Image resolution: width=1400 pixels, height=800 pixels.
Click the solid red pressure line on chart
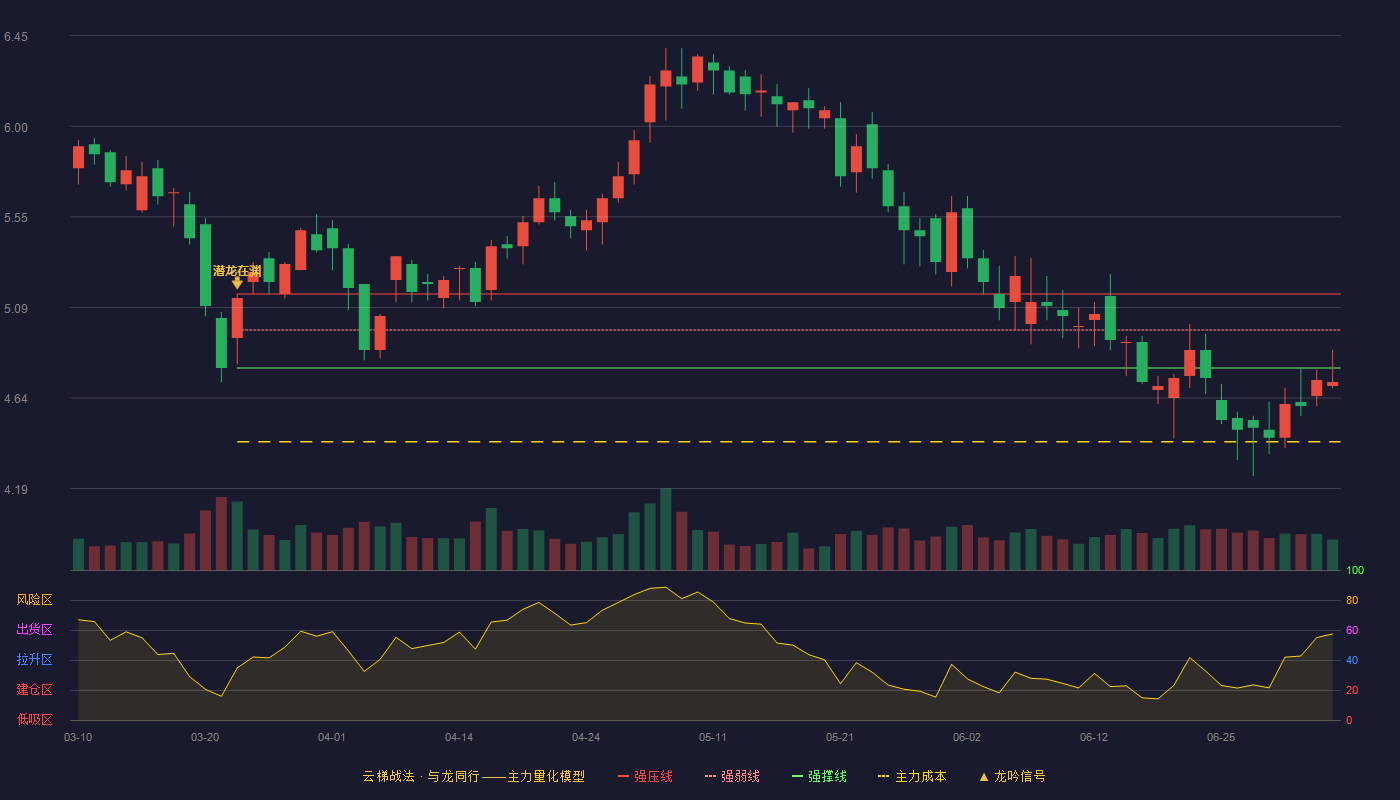click(788, 294)
